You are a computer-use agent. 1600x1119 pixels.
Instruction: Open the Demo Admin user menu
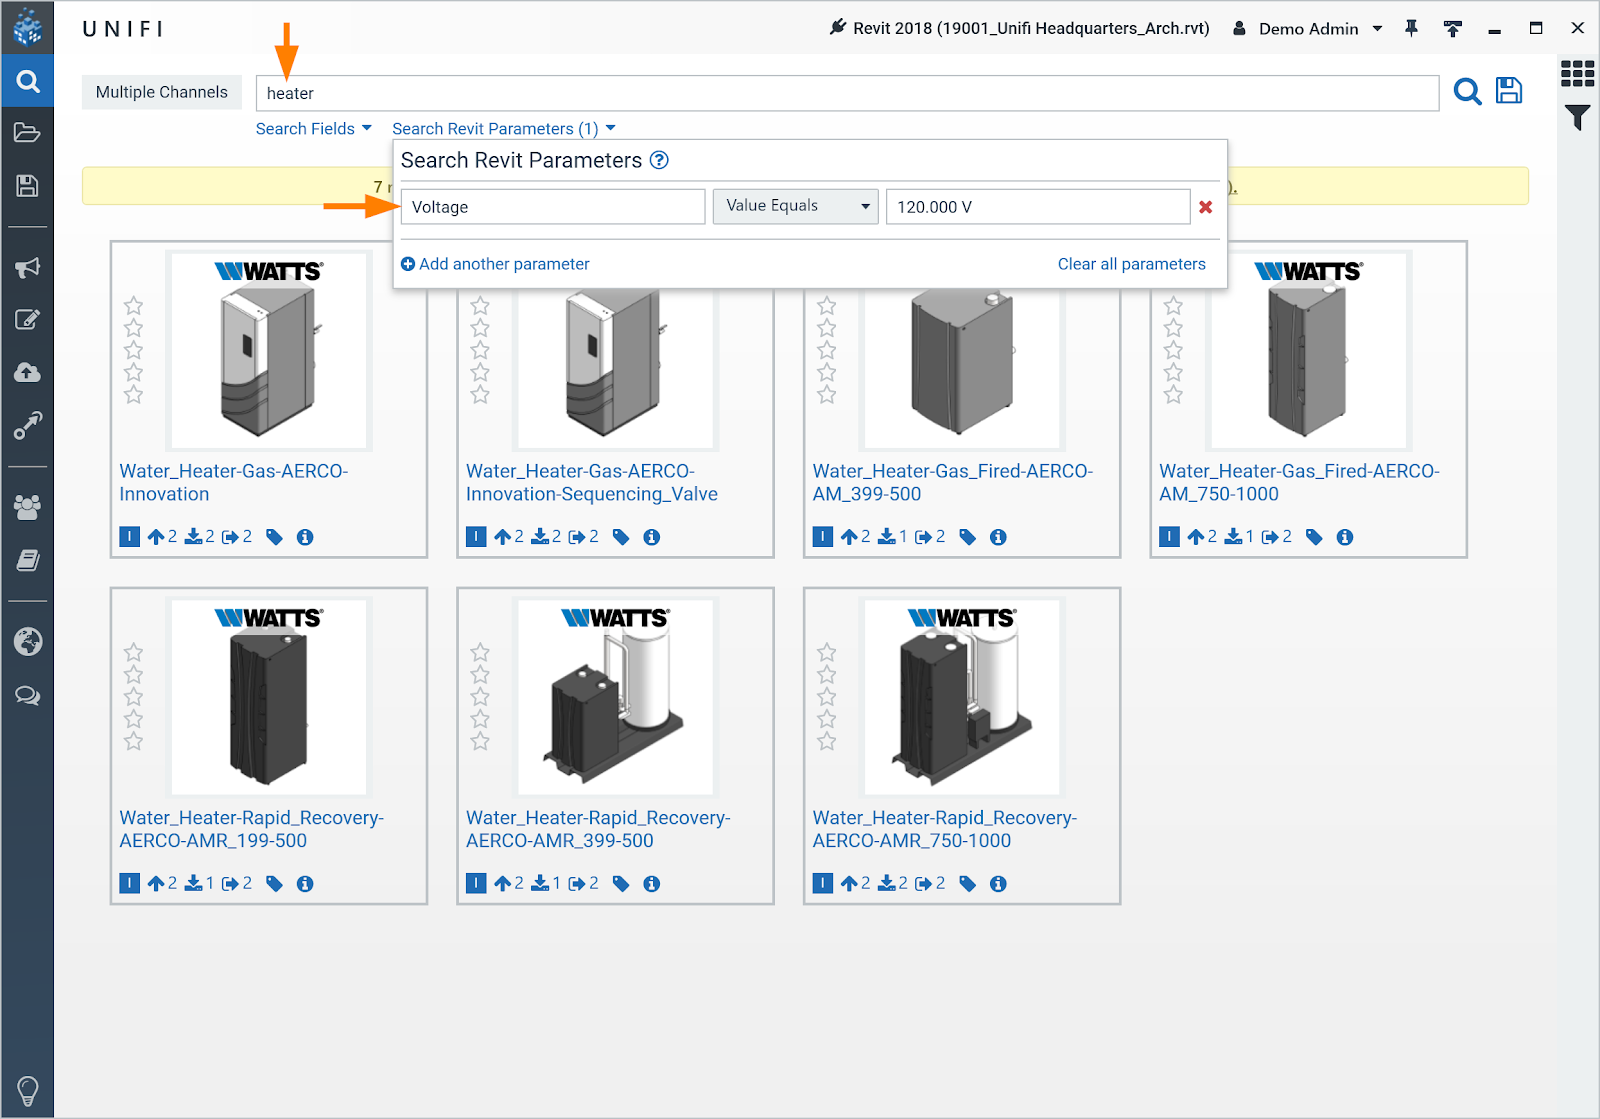click(x=1307, y=29)
